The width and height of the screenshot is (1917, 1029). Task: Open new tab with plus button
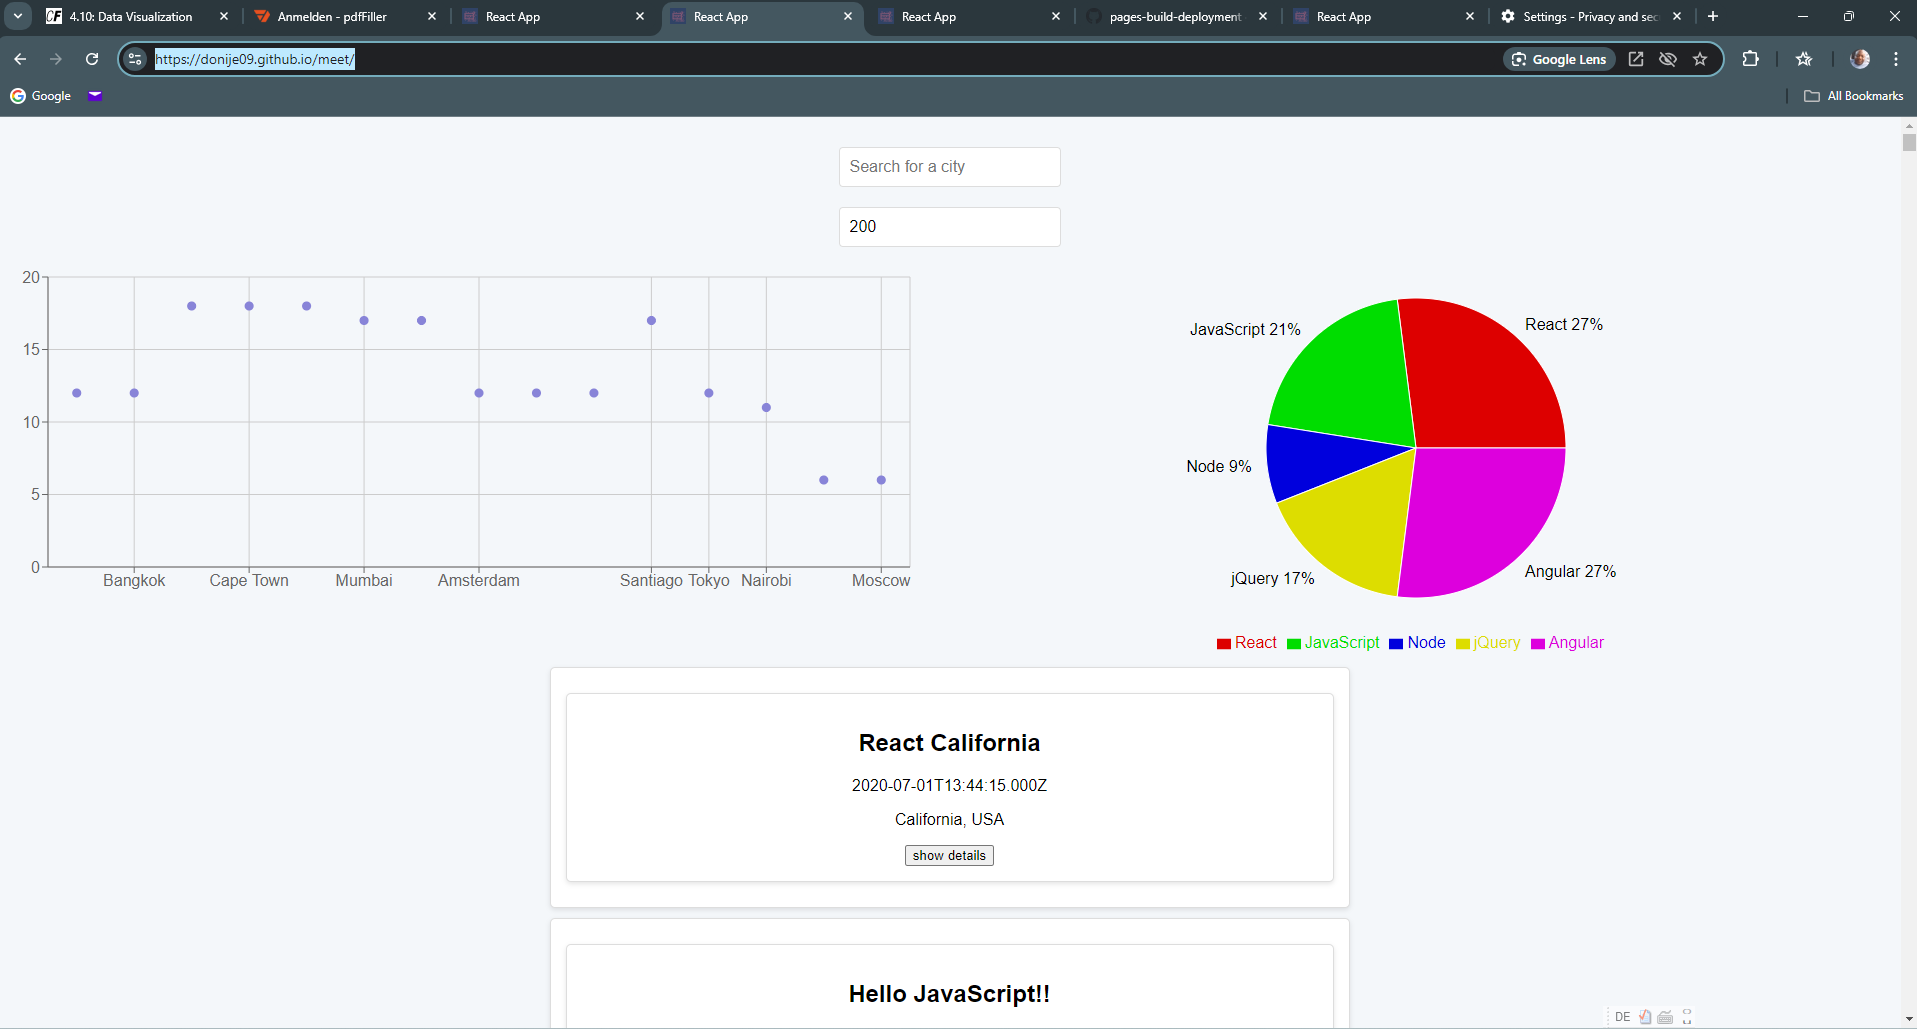[x=1713, y=16]
